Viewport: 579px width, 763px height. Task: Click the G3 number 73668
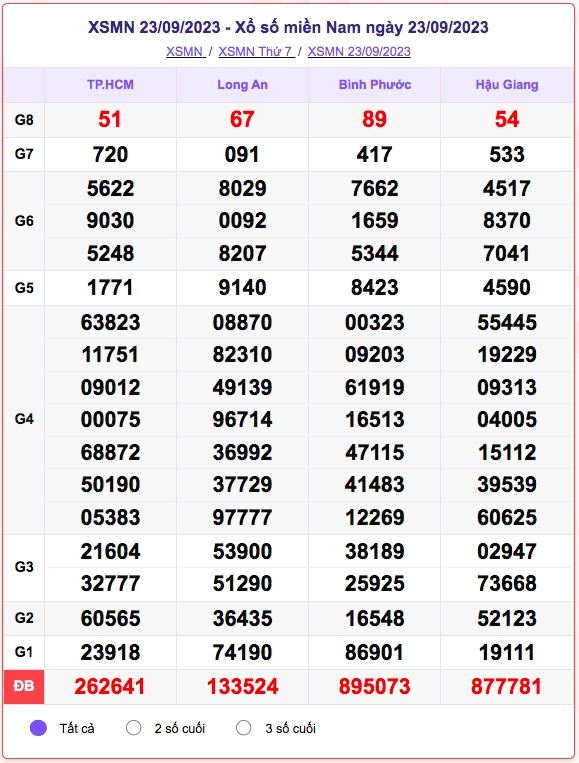[507, 583]
